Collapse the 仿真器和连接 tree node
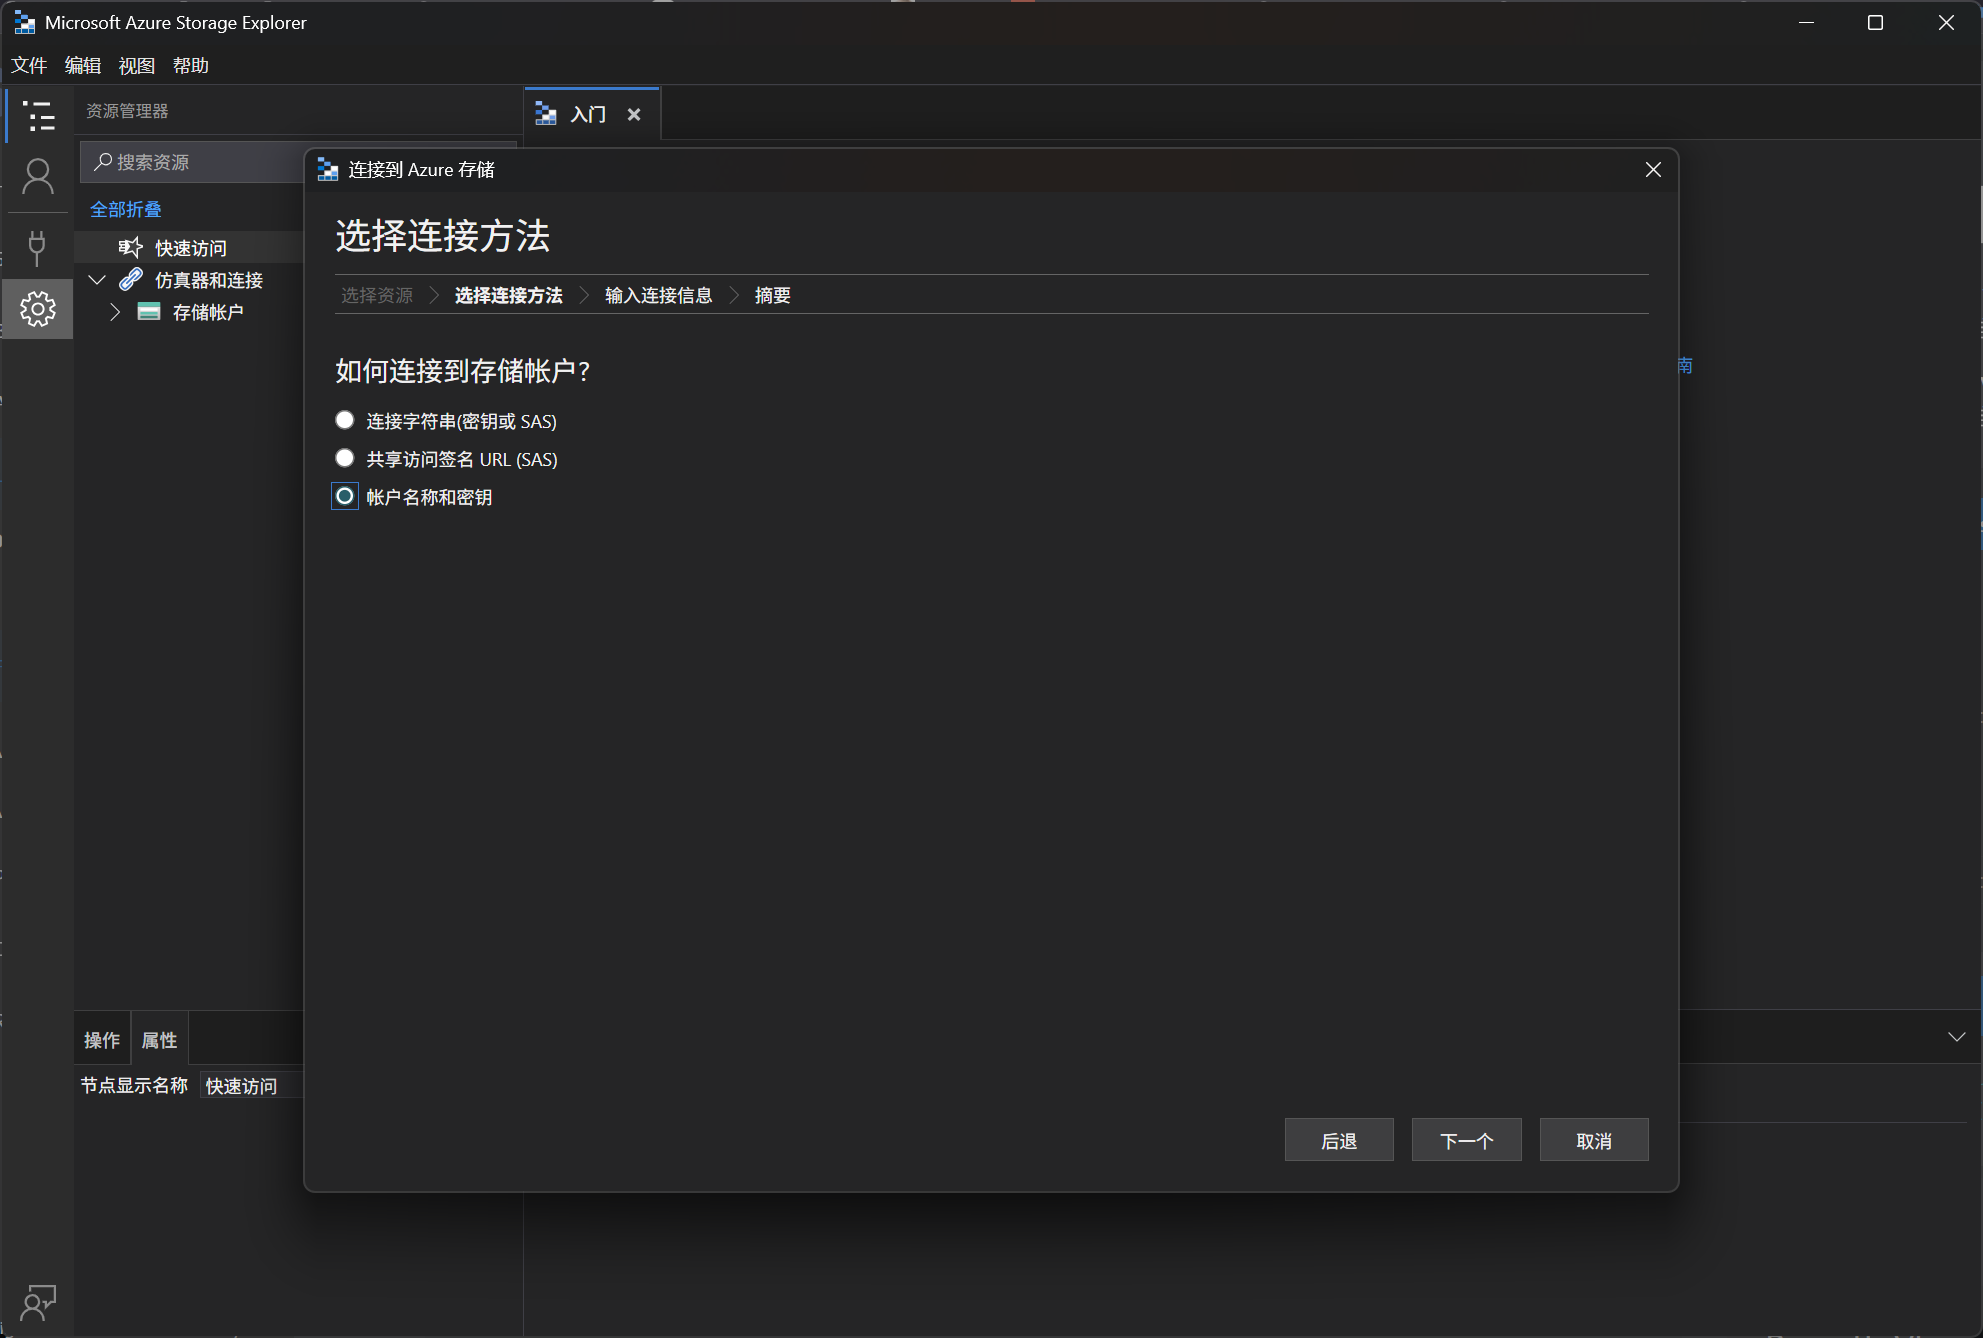This screenshot has height=1338, width=1983. [x=97, y=280]
